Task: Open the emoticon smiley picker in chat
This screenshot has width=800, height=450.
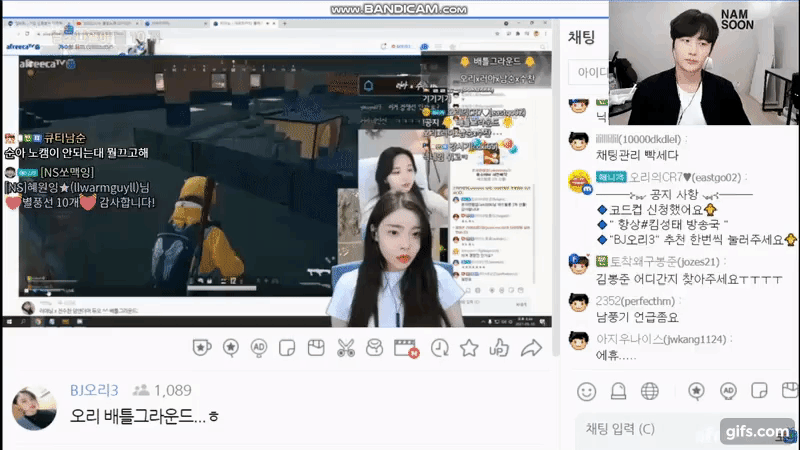Action: [586, 391]
